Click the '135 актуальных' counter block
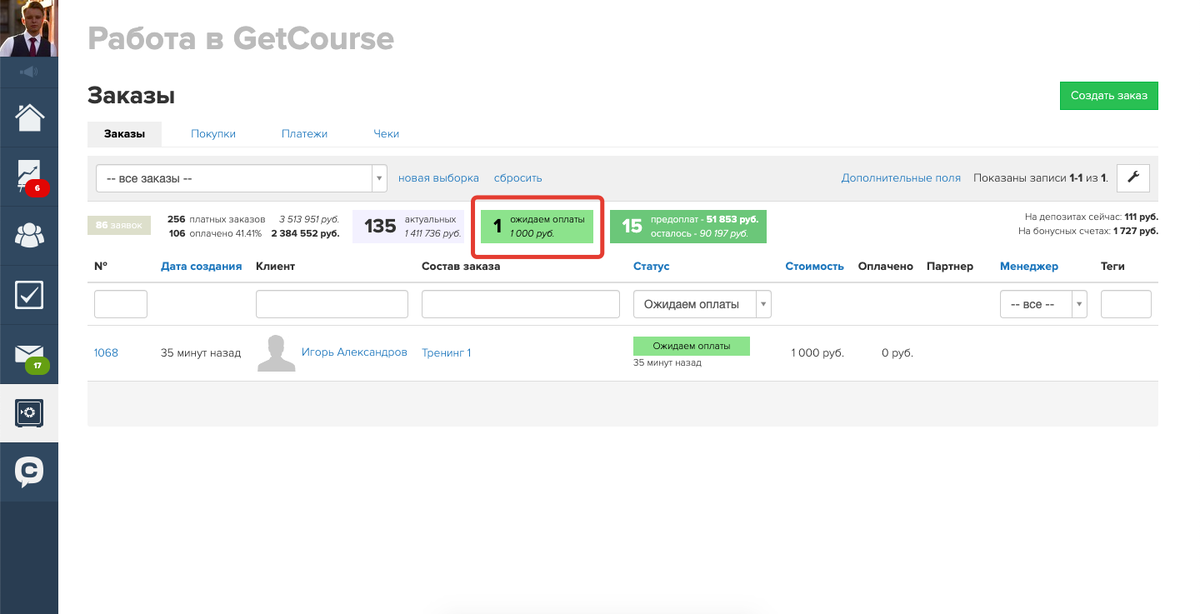1200x614 pixels. coord(408,226)
